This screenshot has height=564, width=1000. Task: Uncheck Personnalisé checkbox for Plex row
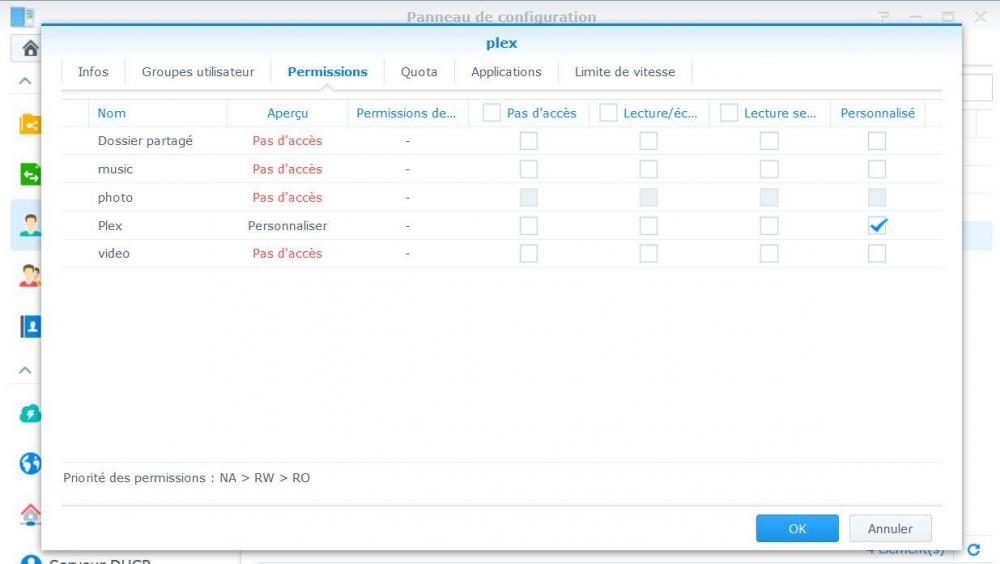[877, 226]
